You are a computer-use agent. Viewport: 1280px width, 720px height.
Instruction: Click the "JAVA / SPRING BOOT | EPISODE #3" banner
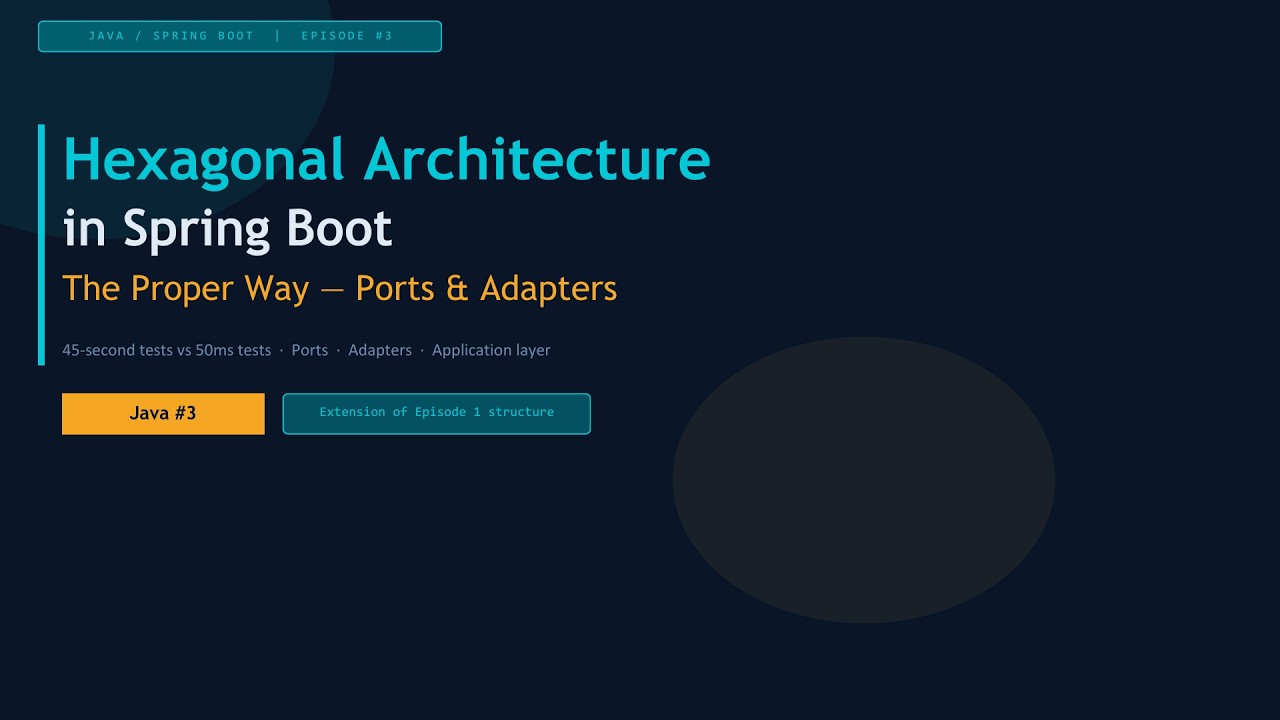[240, 36]
